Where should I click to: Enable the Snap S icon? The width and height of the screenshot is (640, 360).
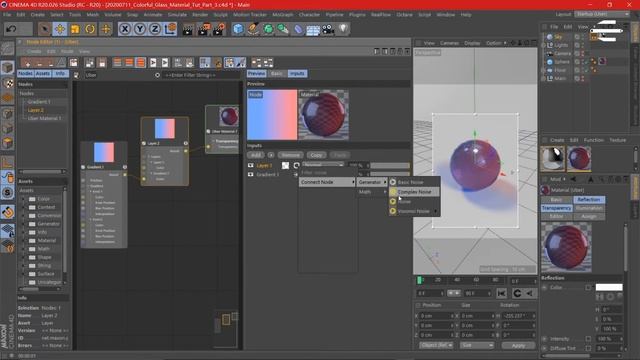[x=7, y=193]
